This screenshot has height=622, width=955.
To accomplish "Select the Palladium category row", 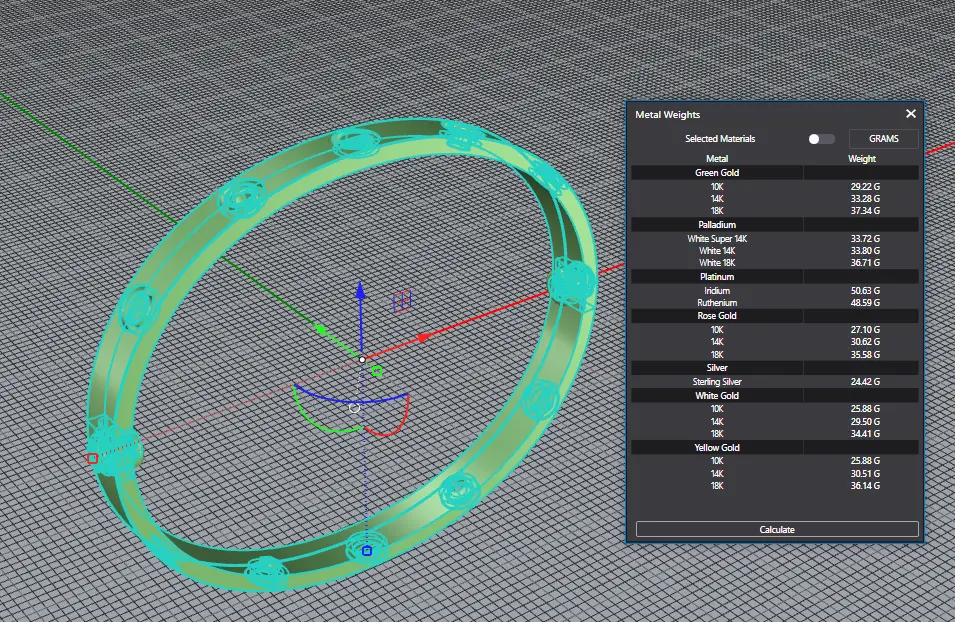I will [x=775, y=225].
